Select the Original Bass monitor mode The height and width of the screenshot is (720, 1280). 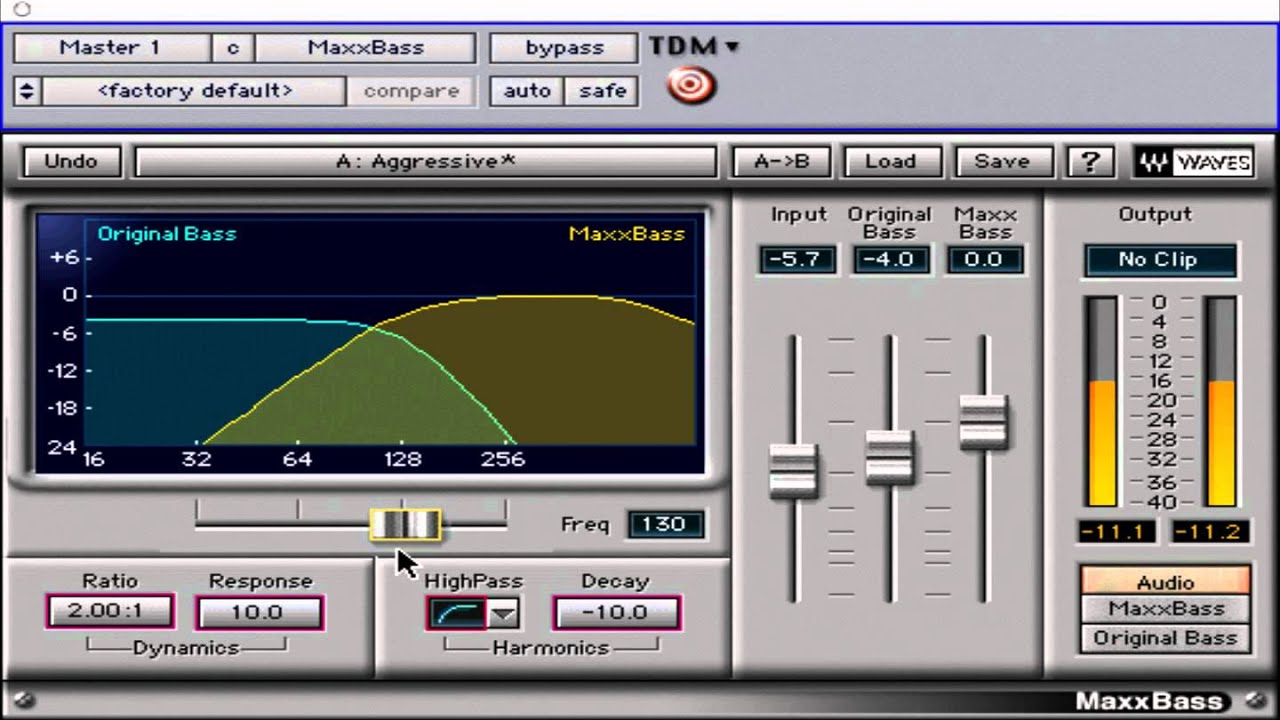pyautogui.click(x=1165, y=638)
